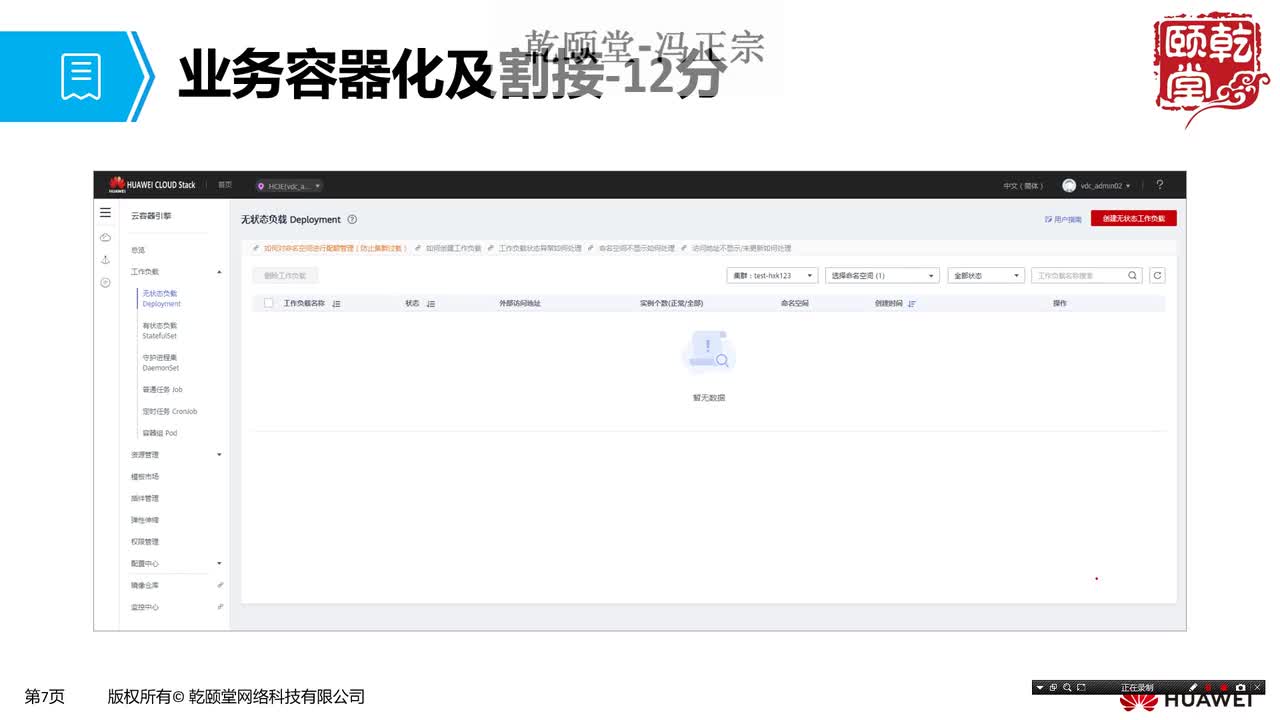Open the HCIE(vdc_a... region dropdown
The height and width of the screenshot is (720, 1280).
point(289,186)
